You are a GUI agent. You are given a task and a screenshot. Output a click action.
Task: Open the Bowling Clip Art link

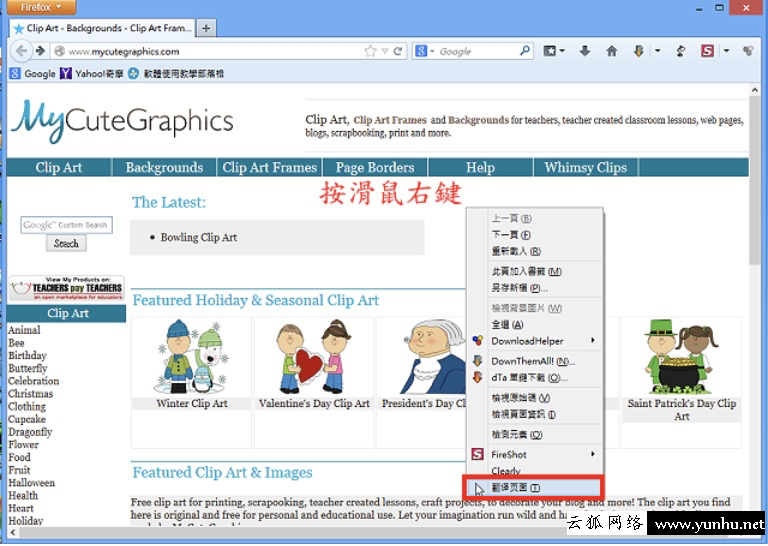point(199,237)
